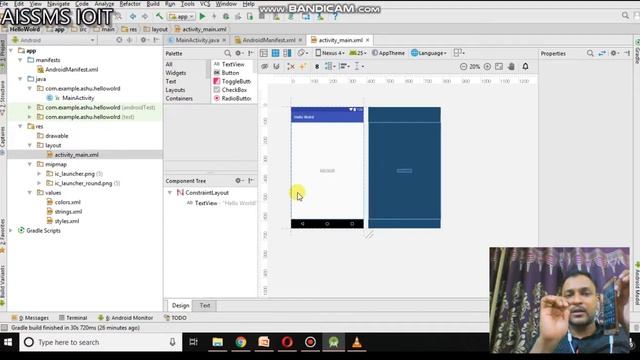Click the Windows Start button
This screenshot has width=640, height=360.
click(x=8, y=342)
